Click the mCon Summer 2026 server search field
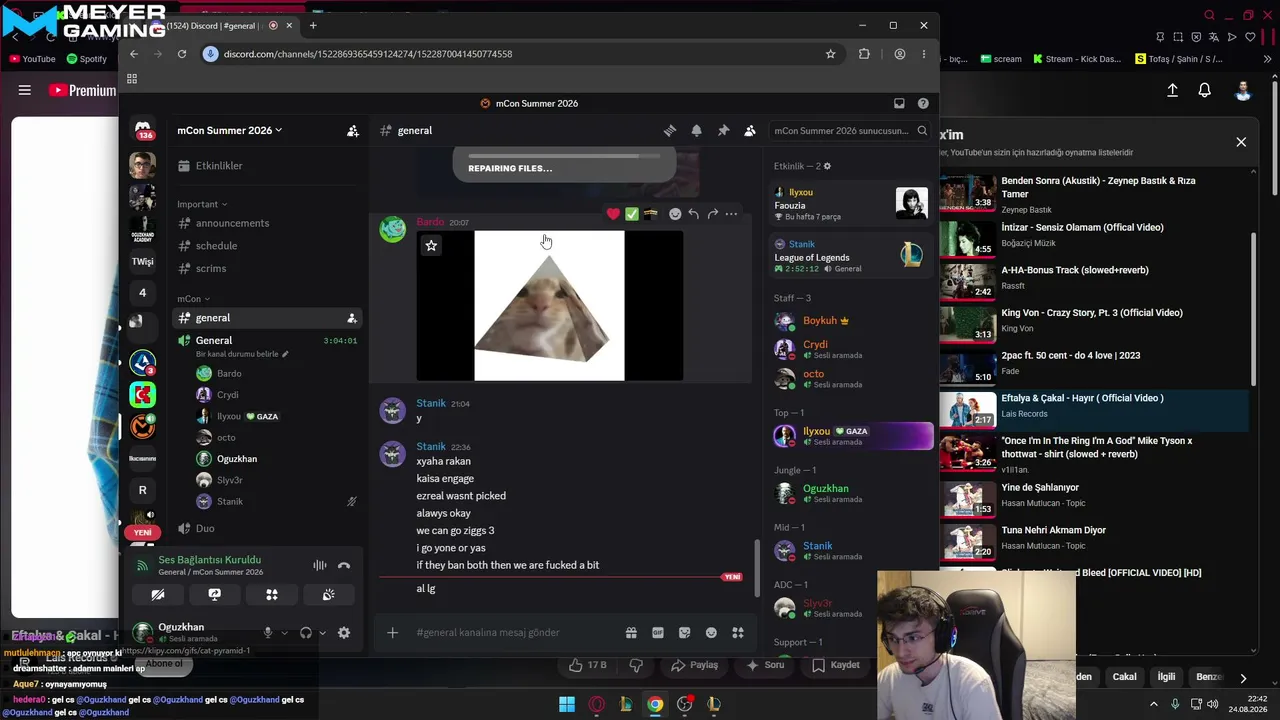The image size is (1280, 720). point(850,131)
